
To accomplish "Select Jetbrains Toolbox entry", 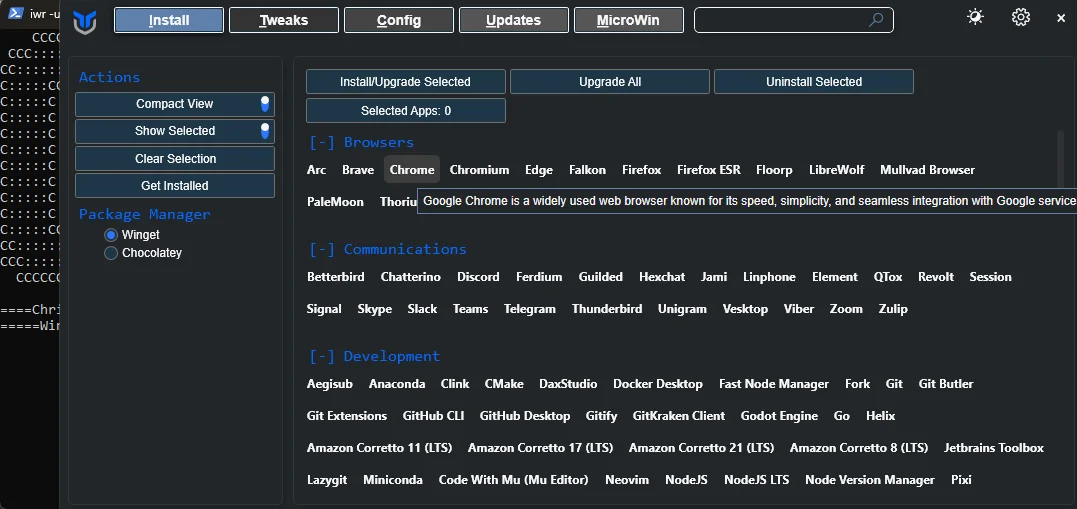I will (x=994, y=448).
